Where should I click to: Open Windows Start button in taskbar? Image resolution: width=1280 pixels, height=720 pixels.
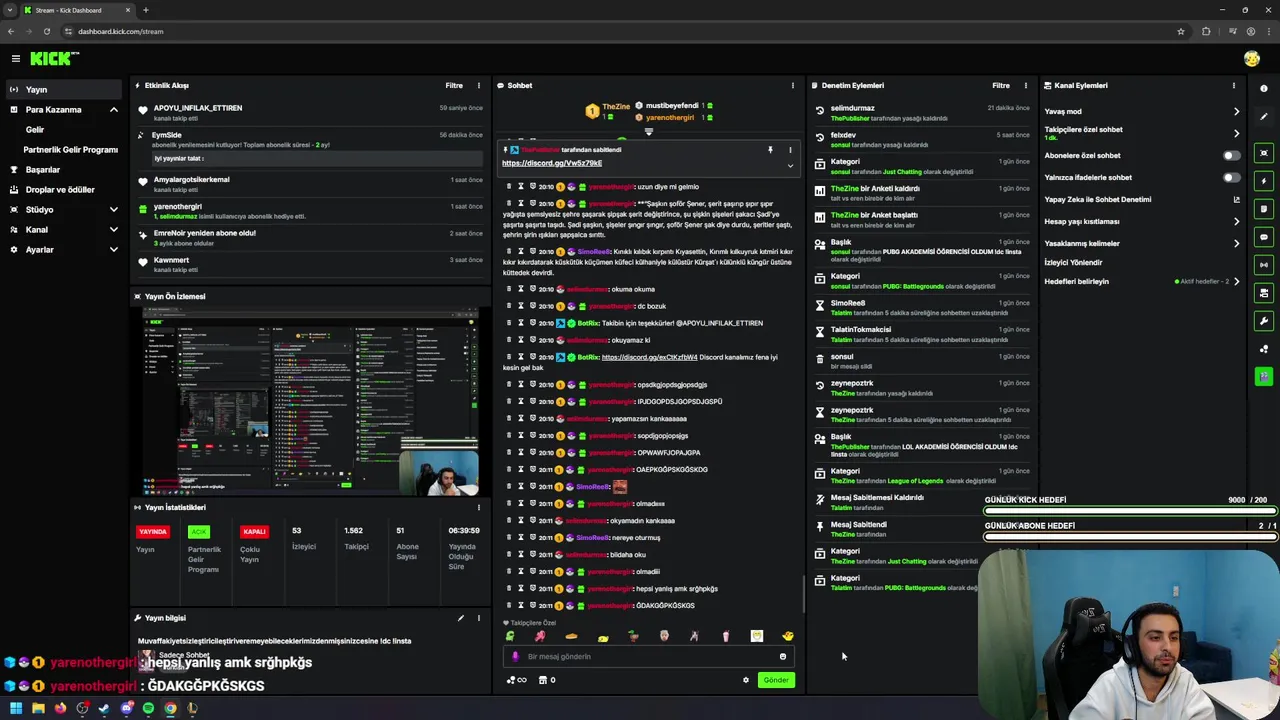(15, 709)
